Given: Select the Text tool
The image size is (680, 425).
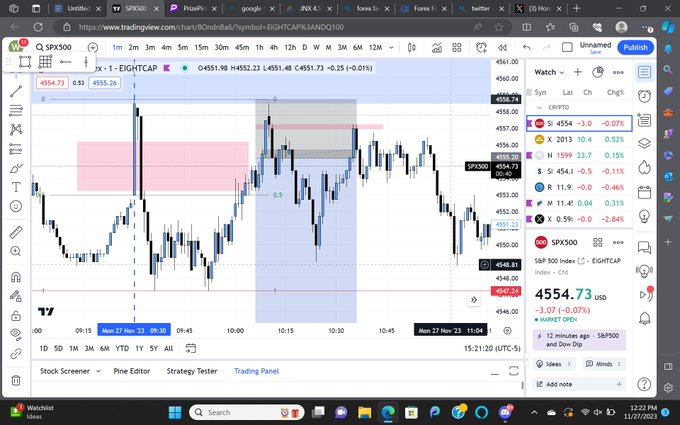Looking at the screenshot, I should point(16,187).
